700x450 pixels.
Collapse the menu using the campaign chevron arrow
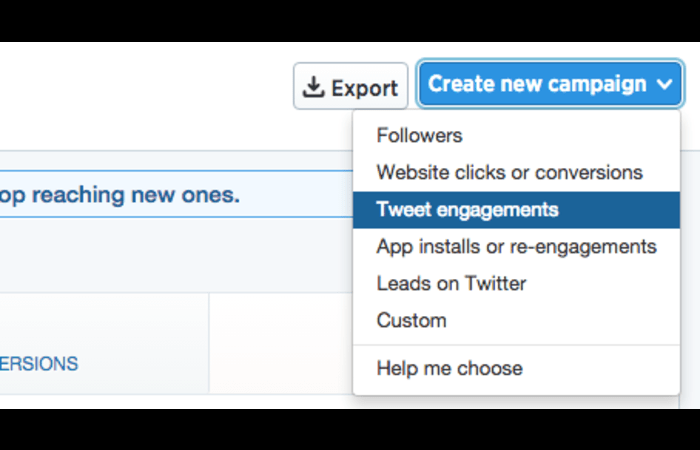tap(664, 83)
